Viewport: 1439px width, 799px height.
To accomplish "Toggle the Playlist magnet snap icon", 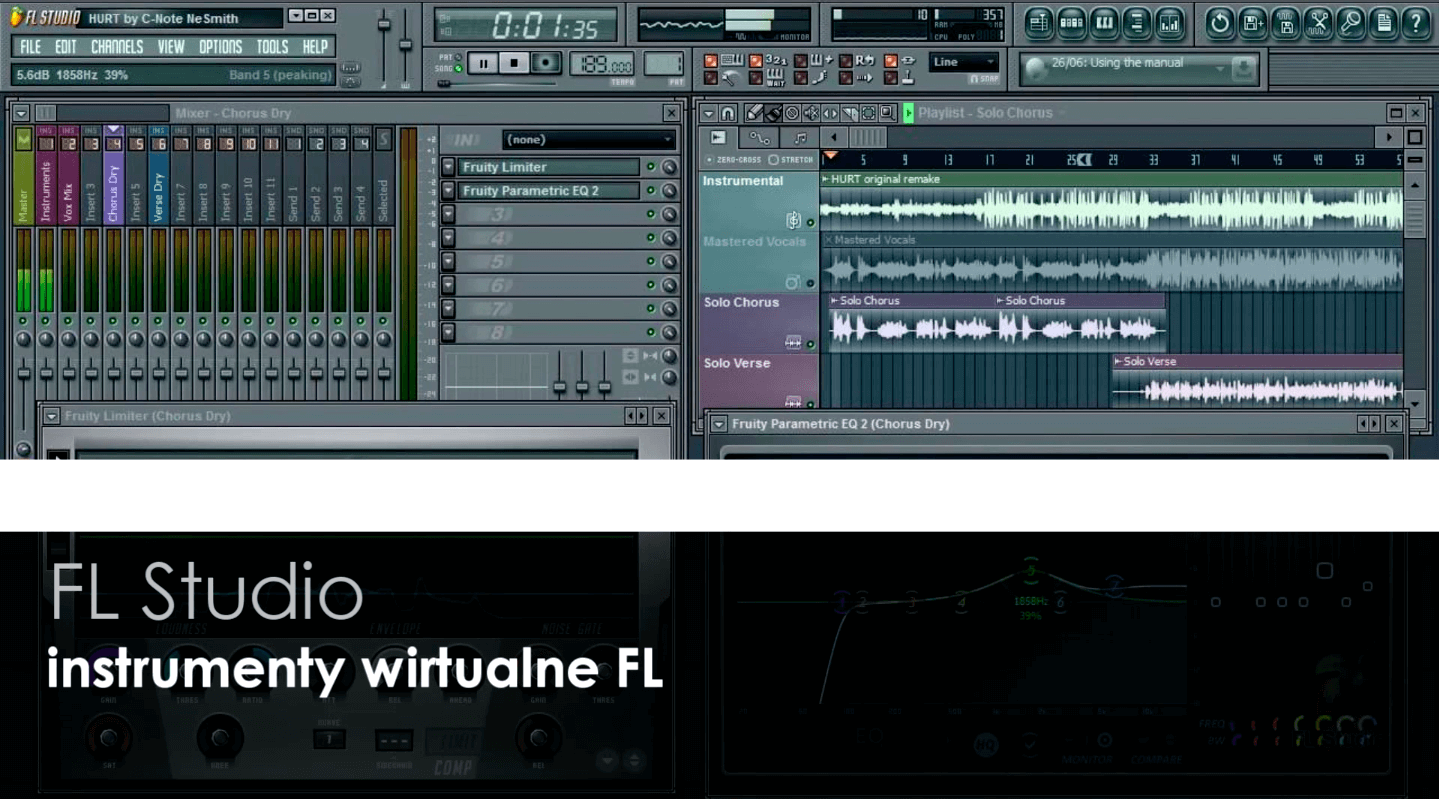I will coord(728,113).
